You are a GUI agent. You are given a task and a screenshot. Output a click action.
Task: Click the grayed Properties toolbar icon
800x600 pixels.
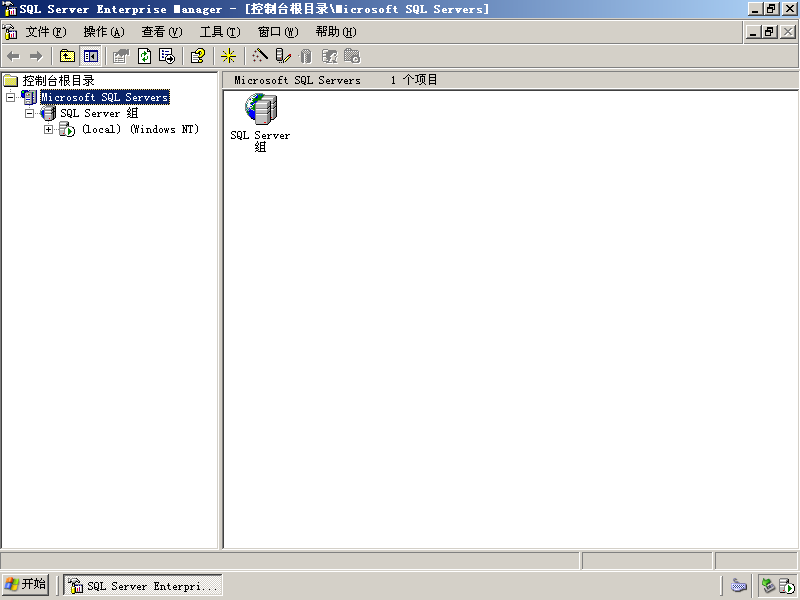click(121, 56)
